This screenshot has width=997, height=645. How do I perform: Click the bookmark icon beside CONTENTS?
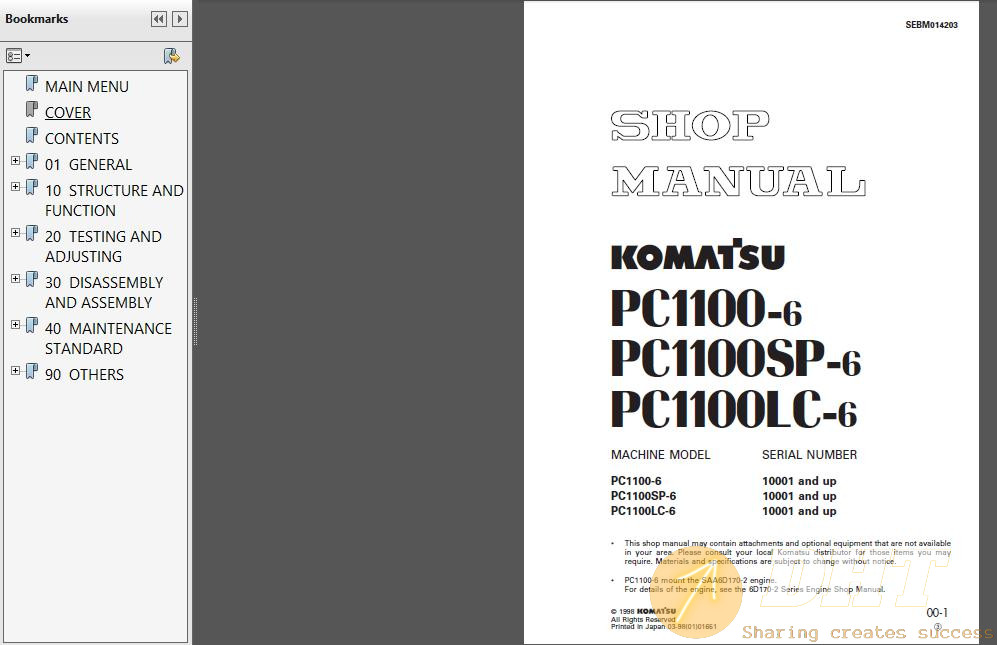(x=32, y=136)
